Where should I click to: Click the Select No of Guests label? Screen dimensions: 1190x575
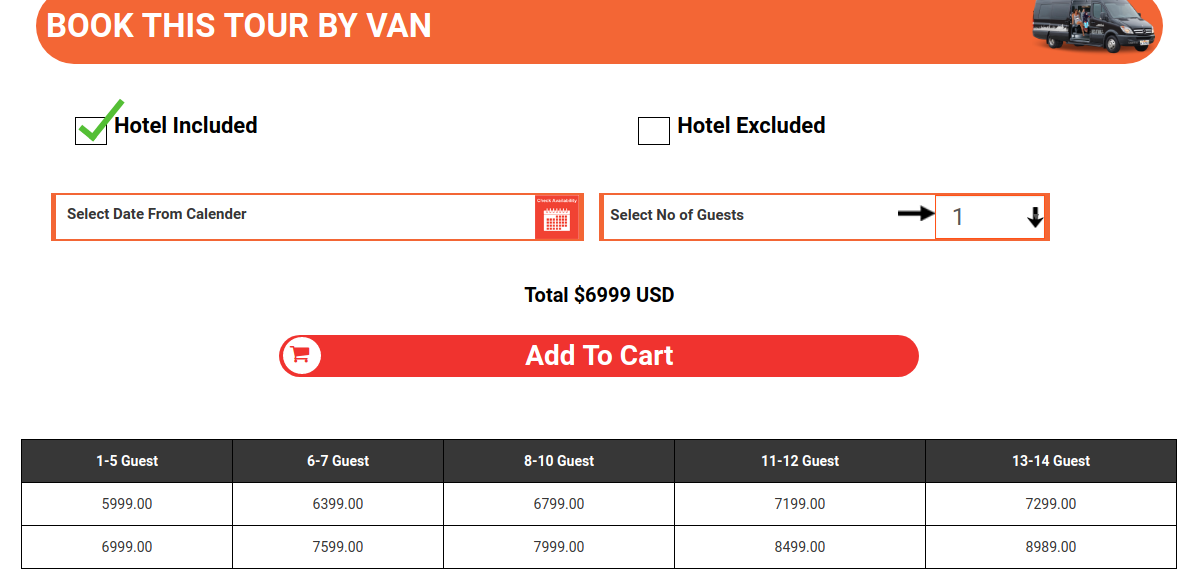[x=677, y=215]
